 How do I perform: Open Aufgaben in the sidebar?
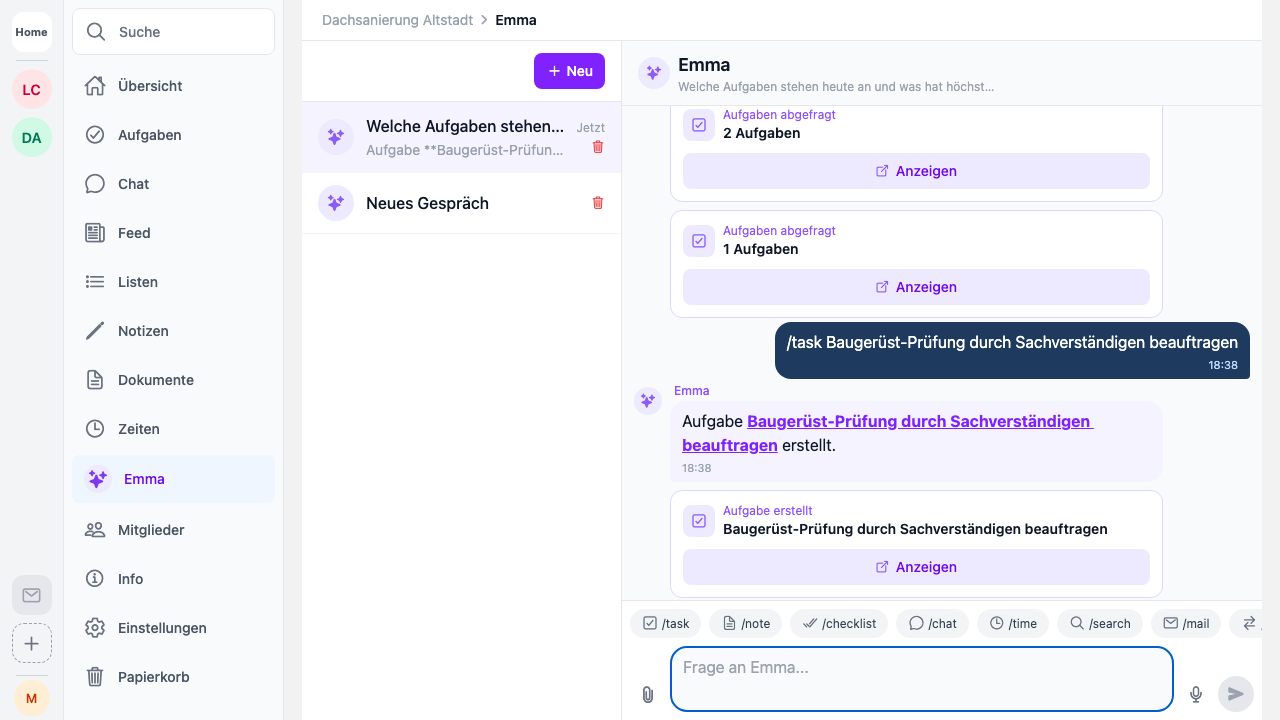click(149, 135)
